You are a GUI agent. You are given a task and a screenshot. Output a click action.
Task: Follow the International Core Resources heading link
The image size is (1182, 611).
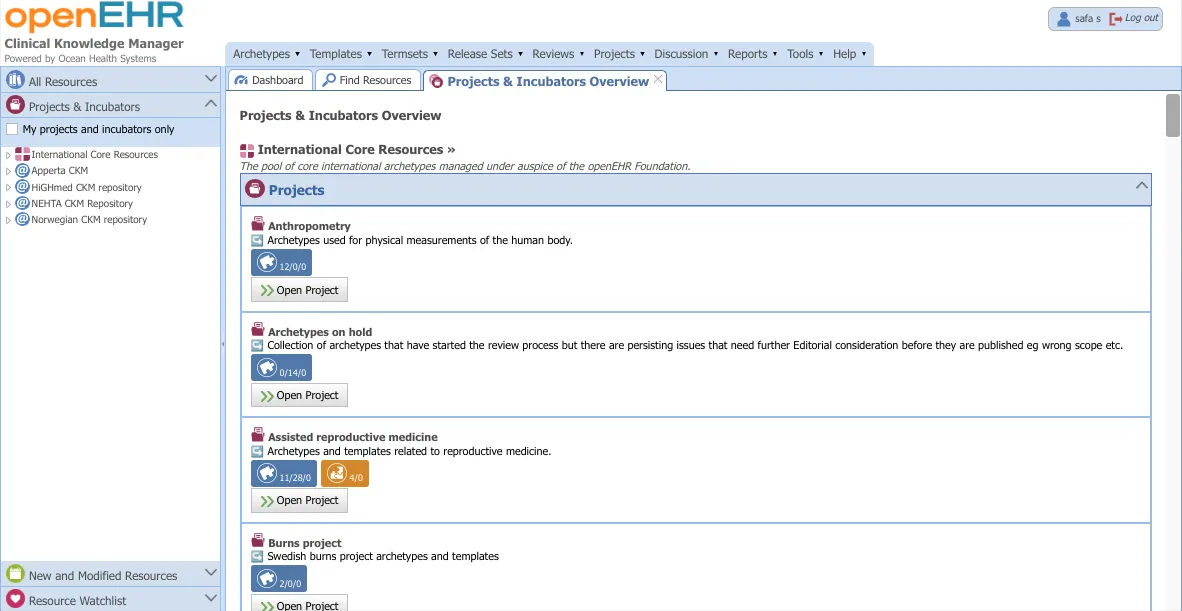point(355,150)
